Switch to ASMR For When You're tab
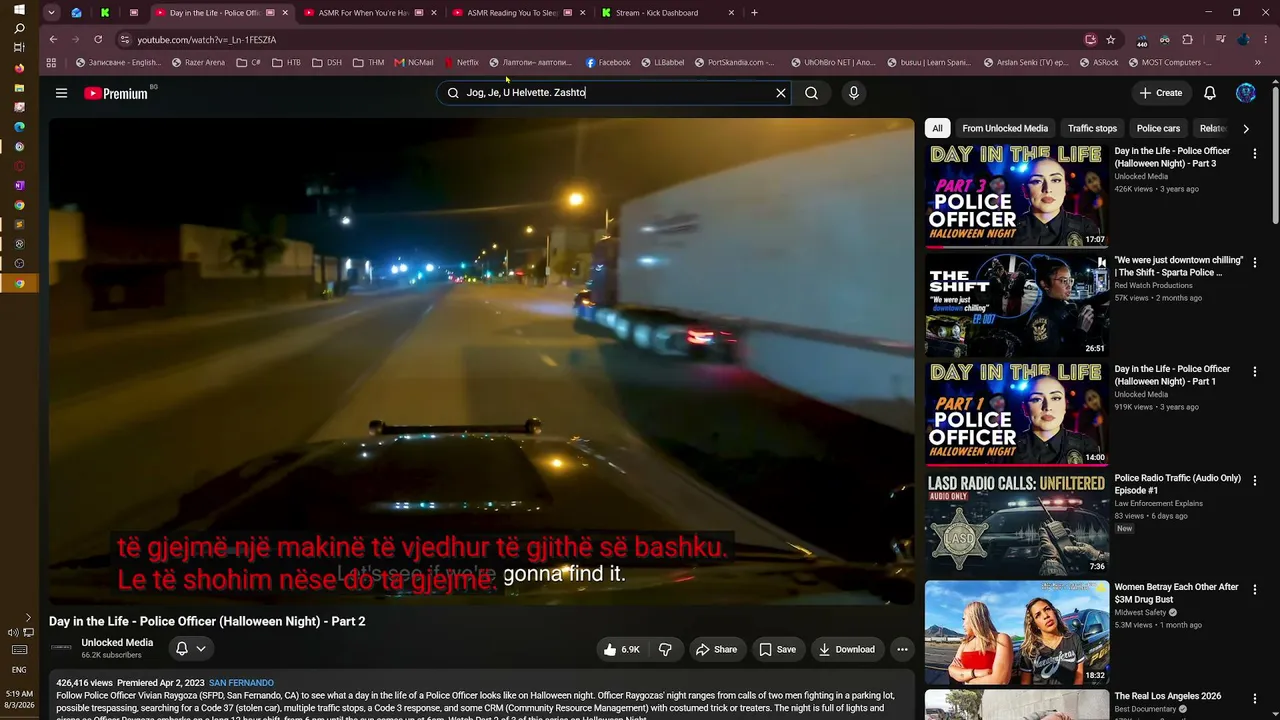 click(x=371, y=13)
